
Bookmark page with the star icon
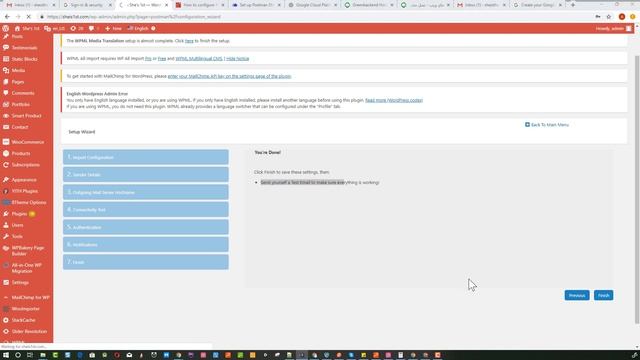point(609,17)
